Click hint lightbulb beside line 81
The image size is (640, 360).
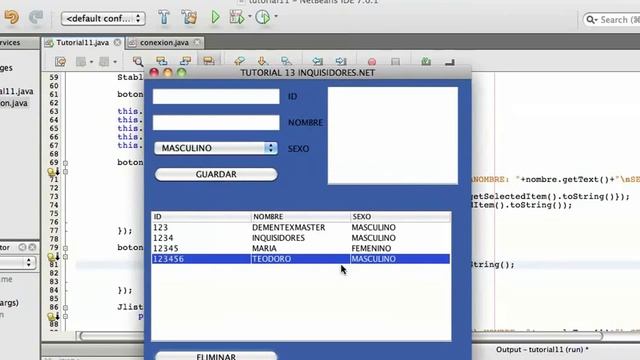coord(51,257)
